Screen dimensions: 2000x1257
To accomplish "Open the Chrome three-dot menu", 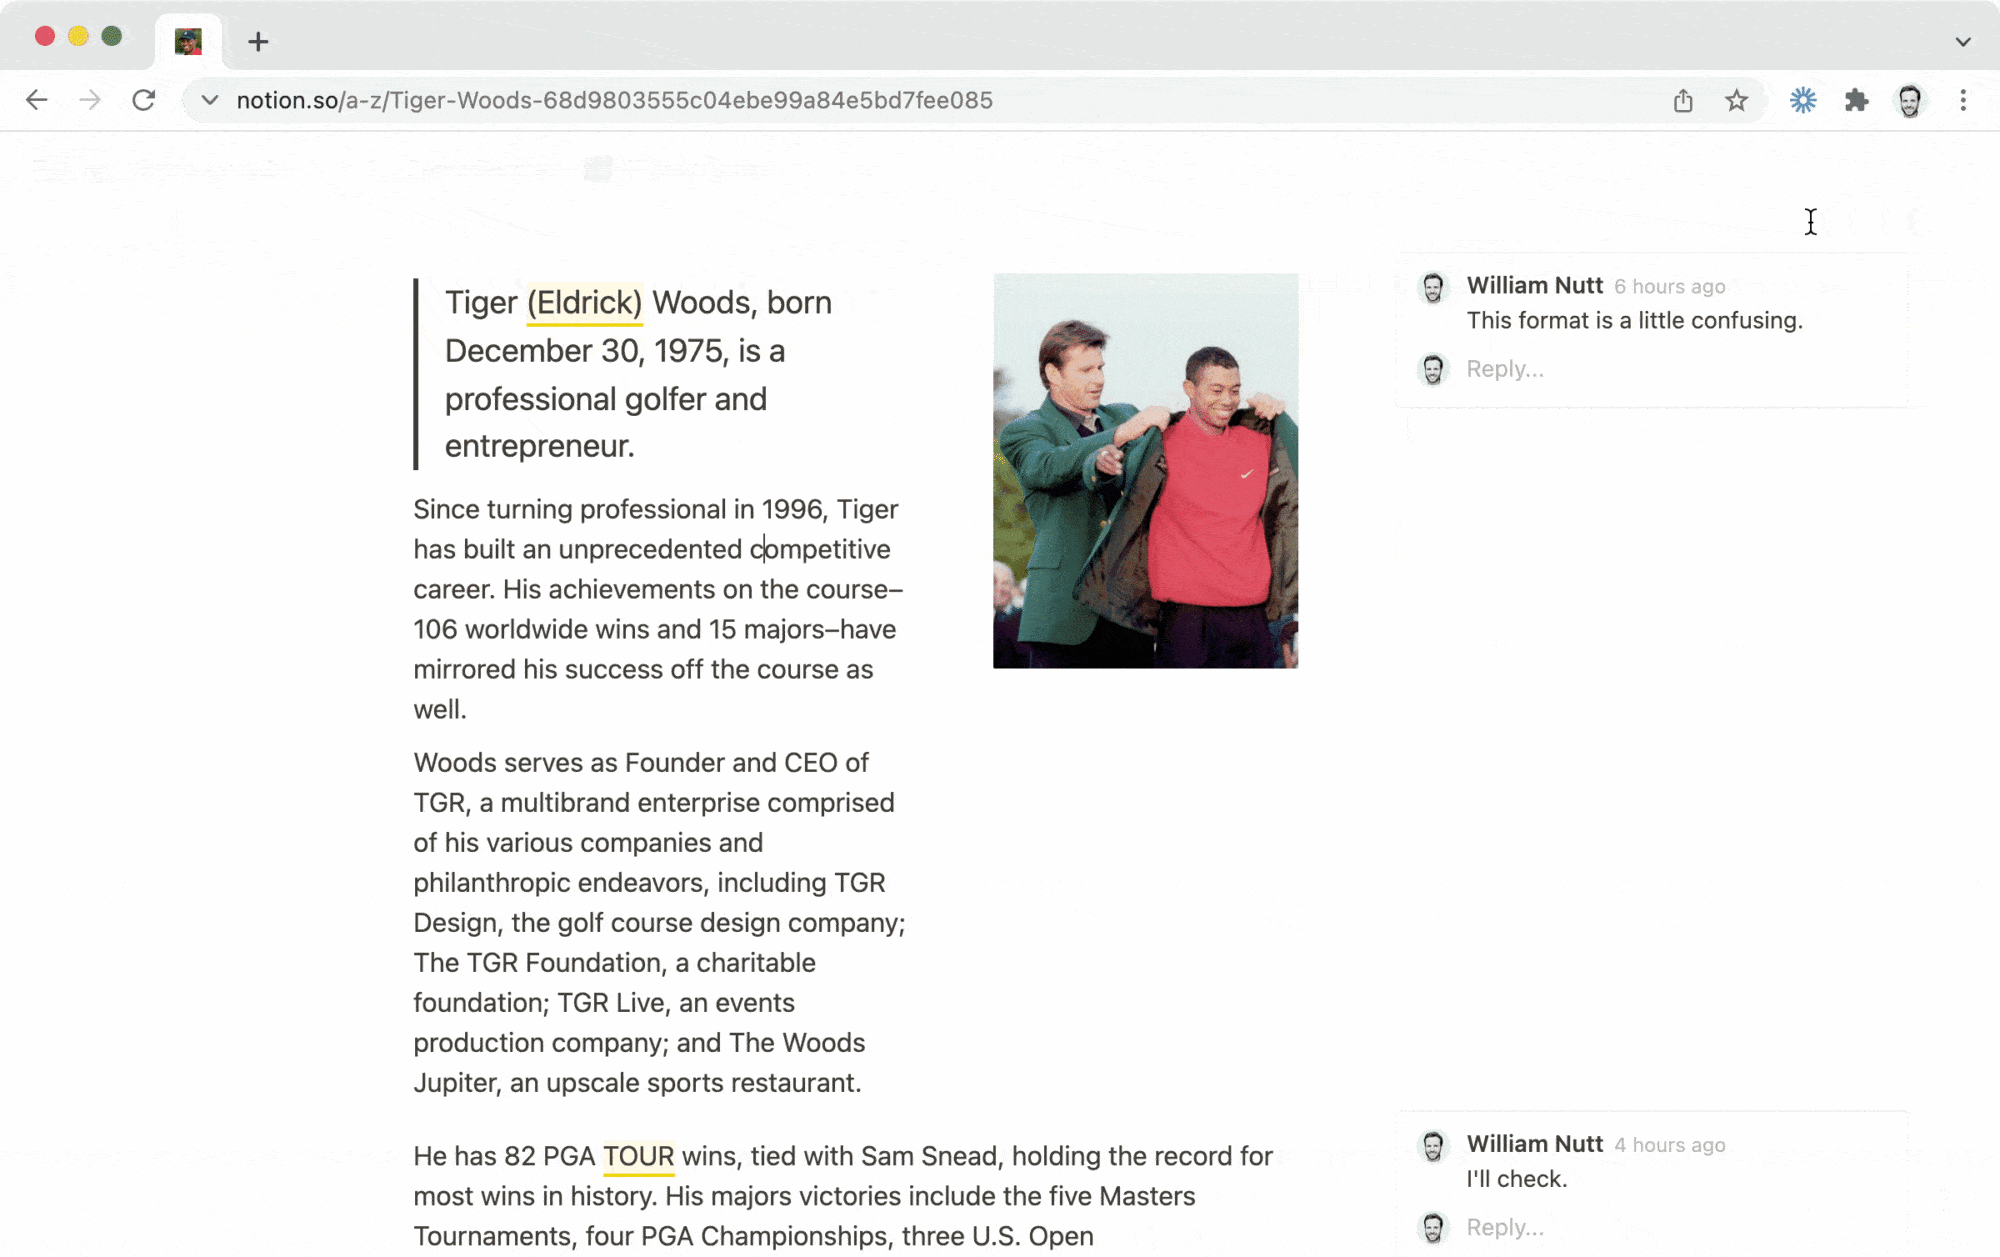I will point(1963,100).
